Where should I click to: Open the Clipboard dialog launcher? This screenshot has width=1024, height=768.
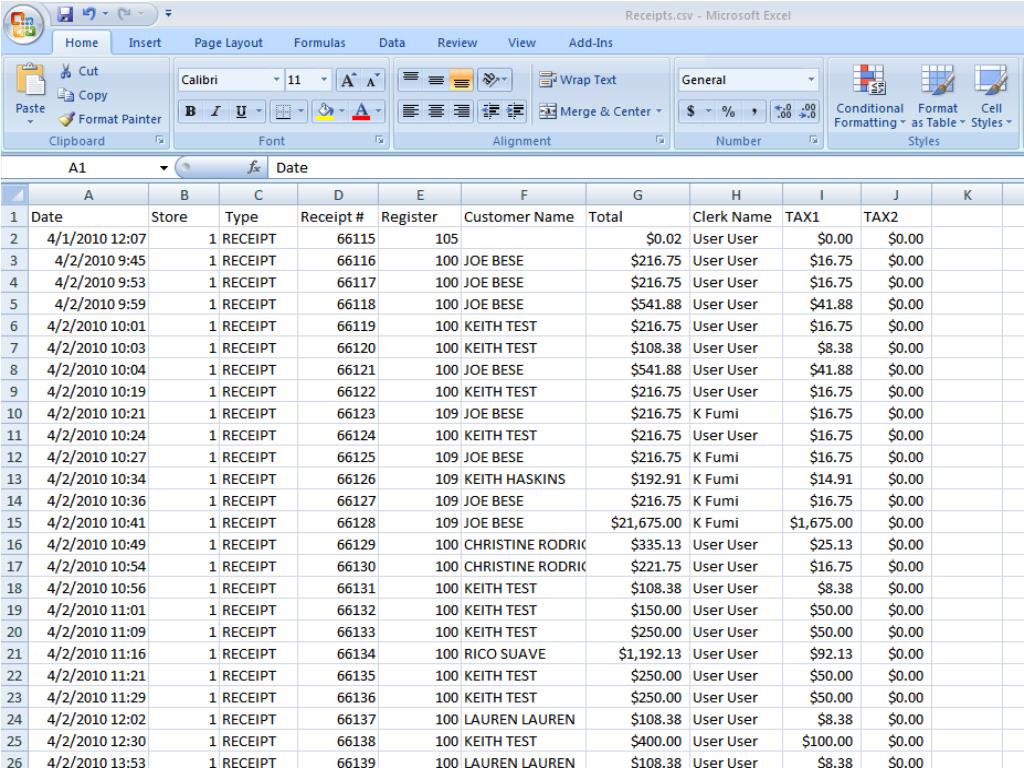click(x=160, y=140)
